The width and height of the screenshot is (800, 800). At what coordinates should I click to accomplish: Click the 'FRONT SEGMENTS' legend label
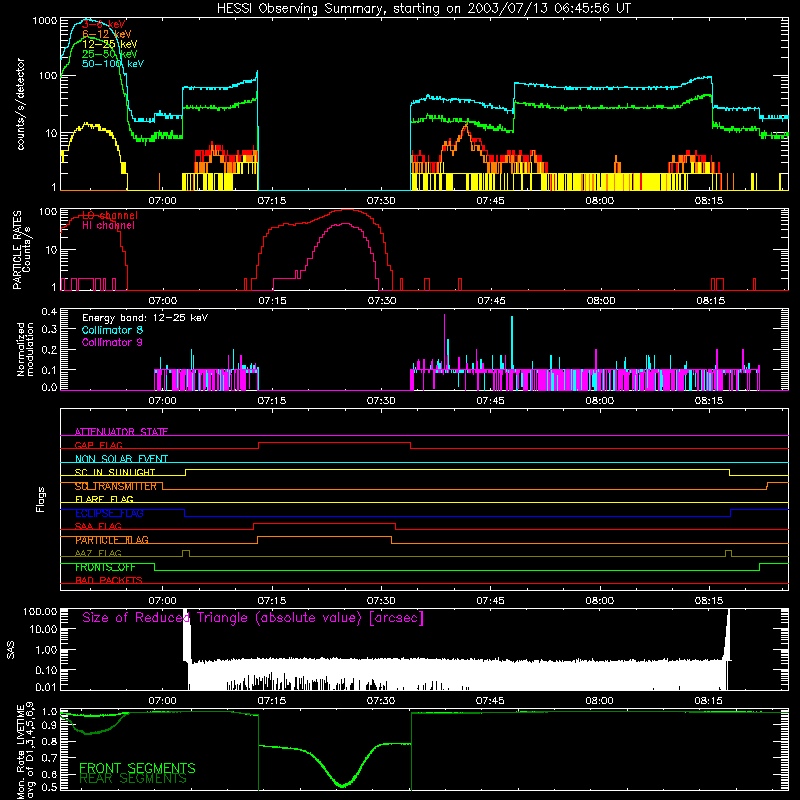137,768
